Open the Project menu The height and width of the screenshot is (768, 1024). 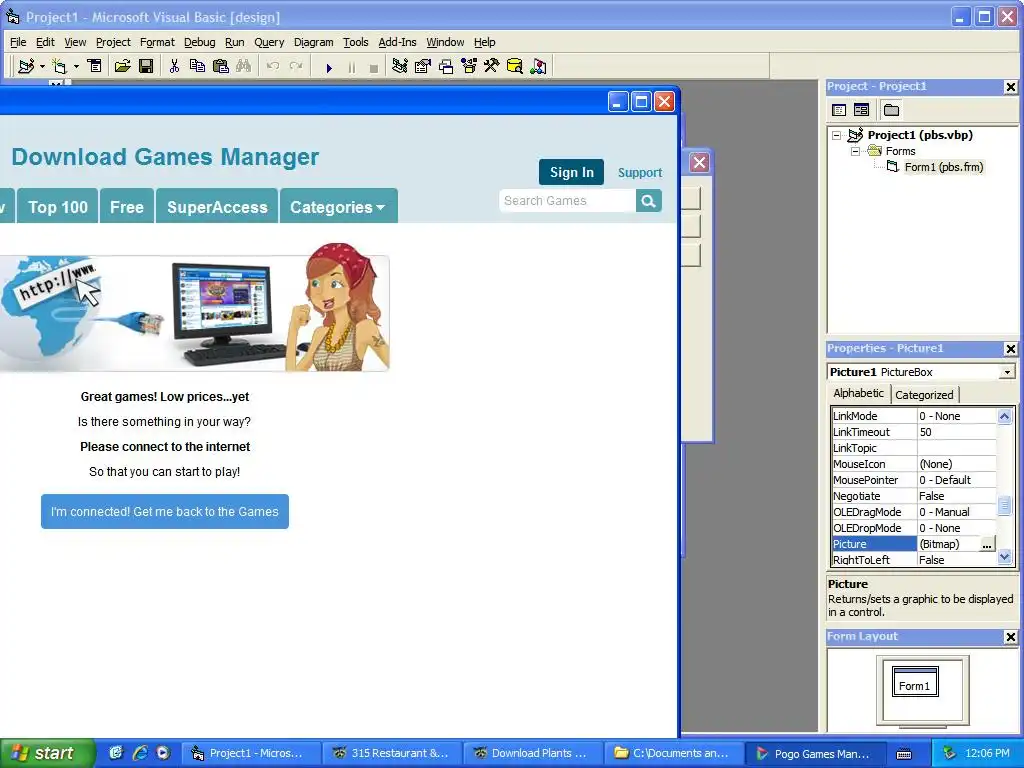(113, 42)
